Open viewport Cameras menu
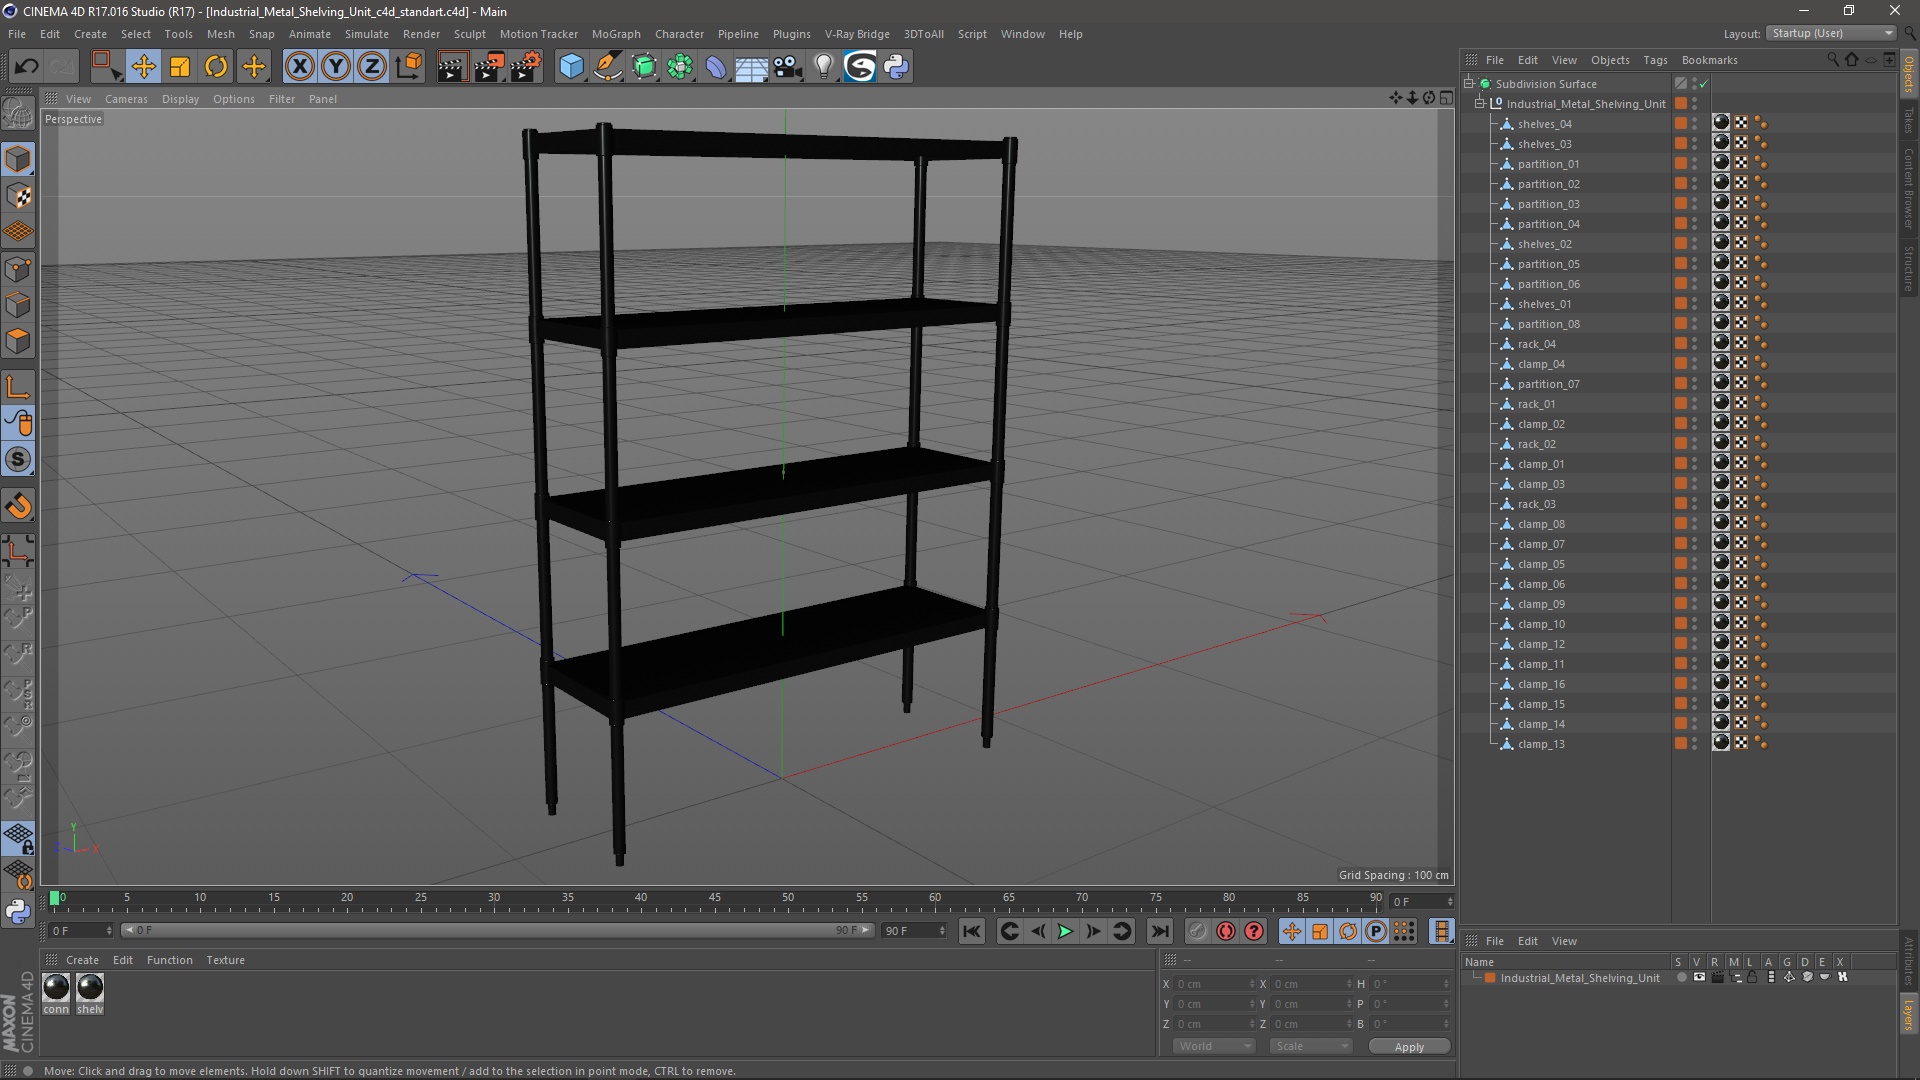The width and height of the screenshot is (1920, 1080). pyautogui.click(x=126, y=99)
